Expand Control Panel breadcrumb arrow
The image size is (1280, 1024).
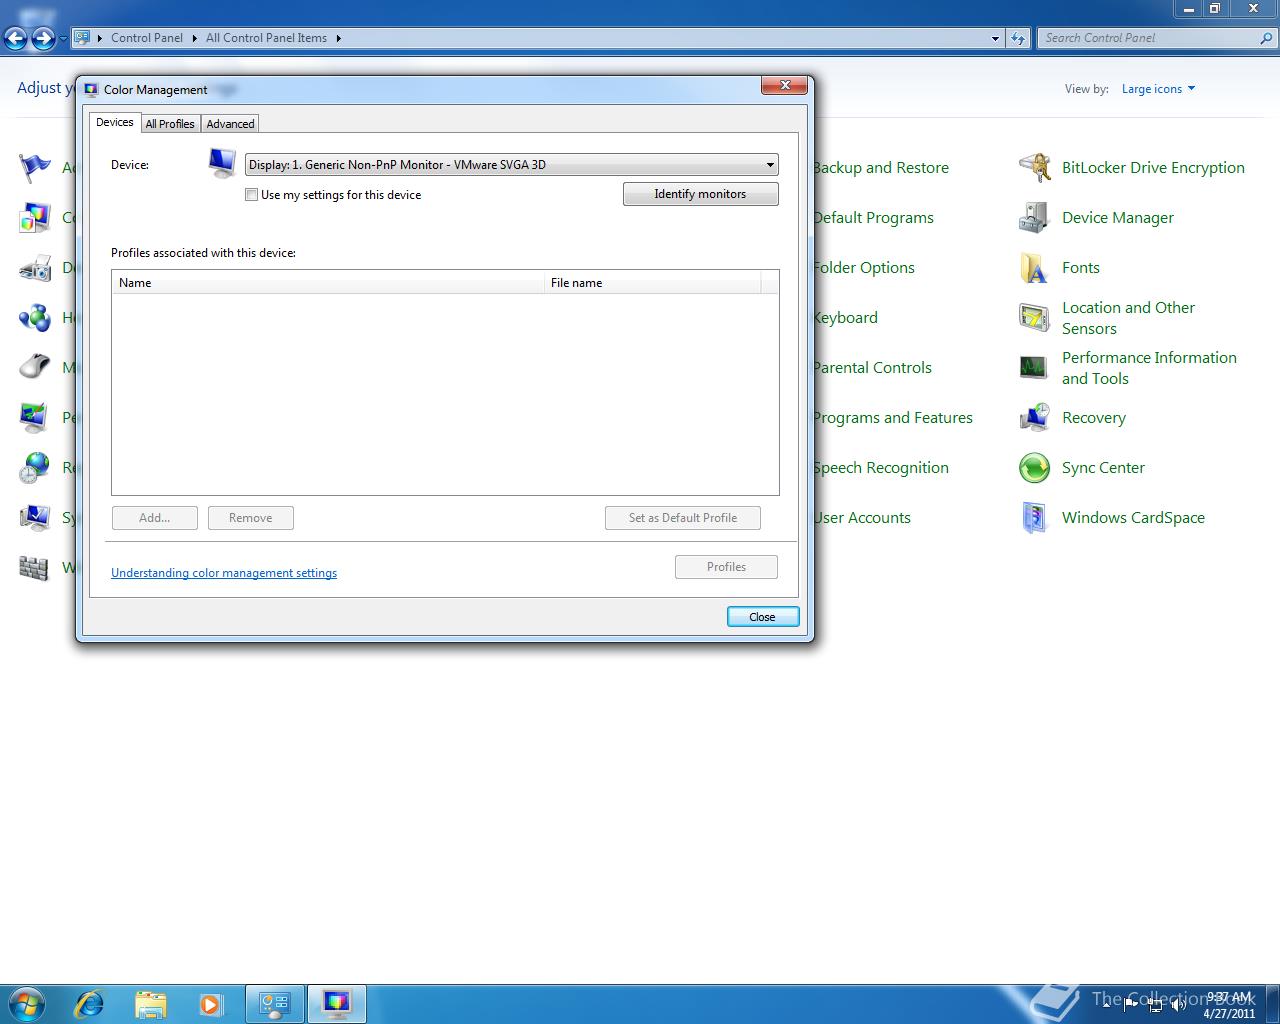click(x=194, y=38)
